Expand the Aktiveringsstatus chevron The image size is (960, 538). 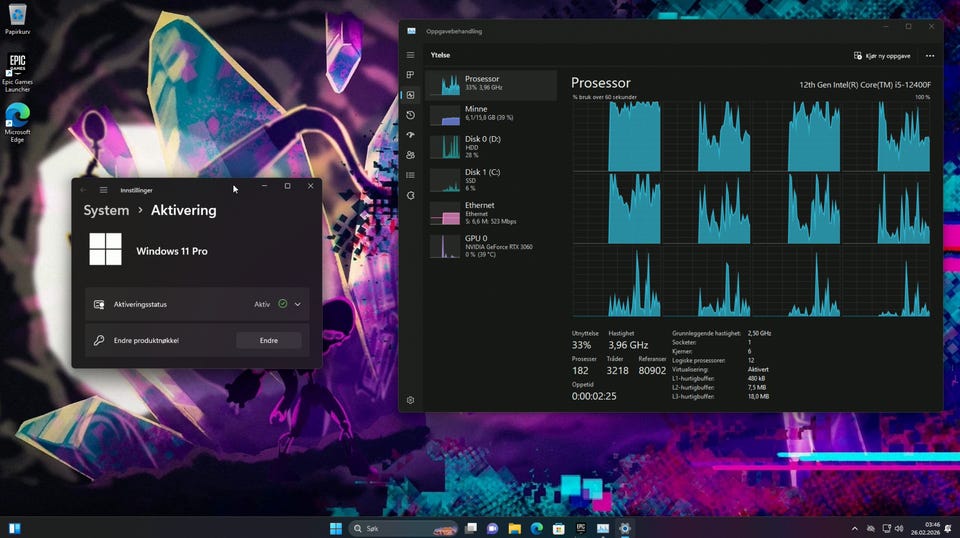click(298, 304)
